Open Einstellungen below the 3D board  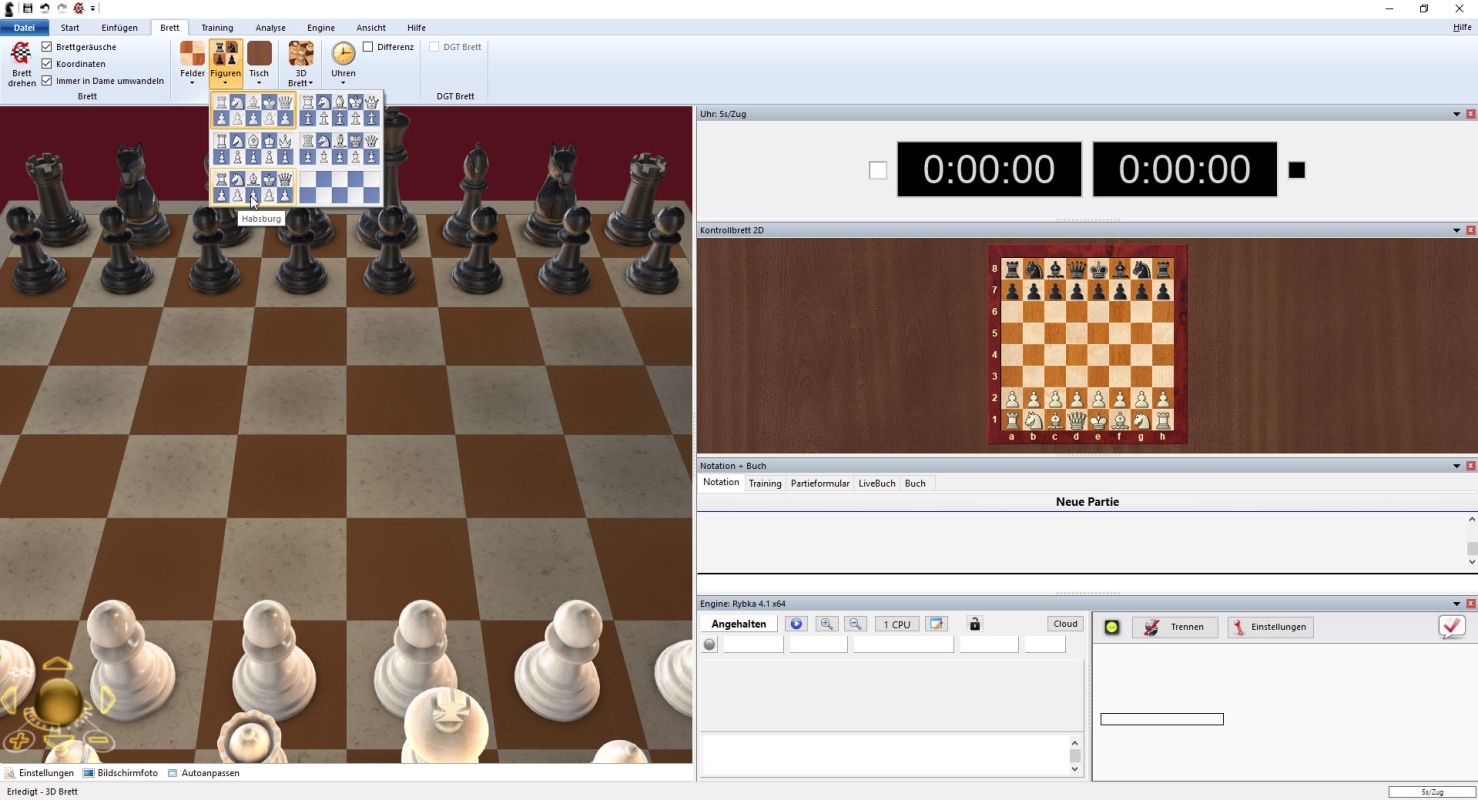click(39, 773)
